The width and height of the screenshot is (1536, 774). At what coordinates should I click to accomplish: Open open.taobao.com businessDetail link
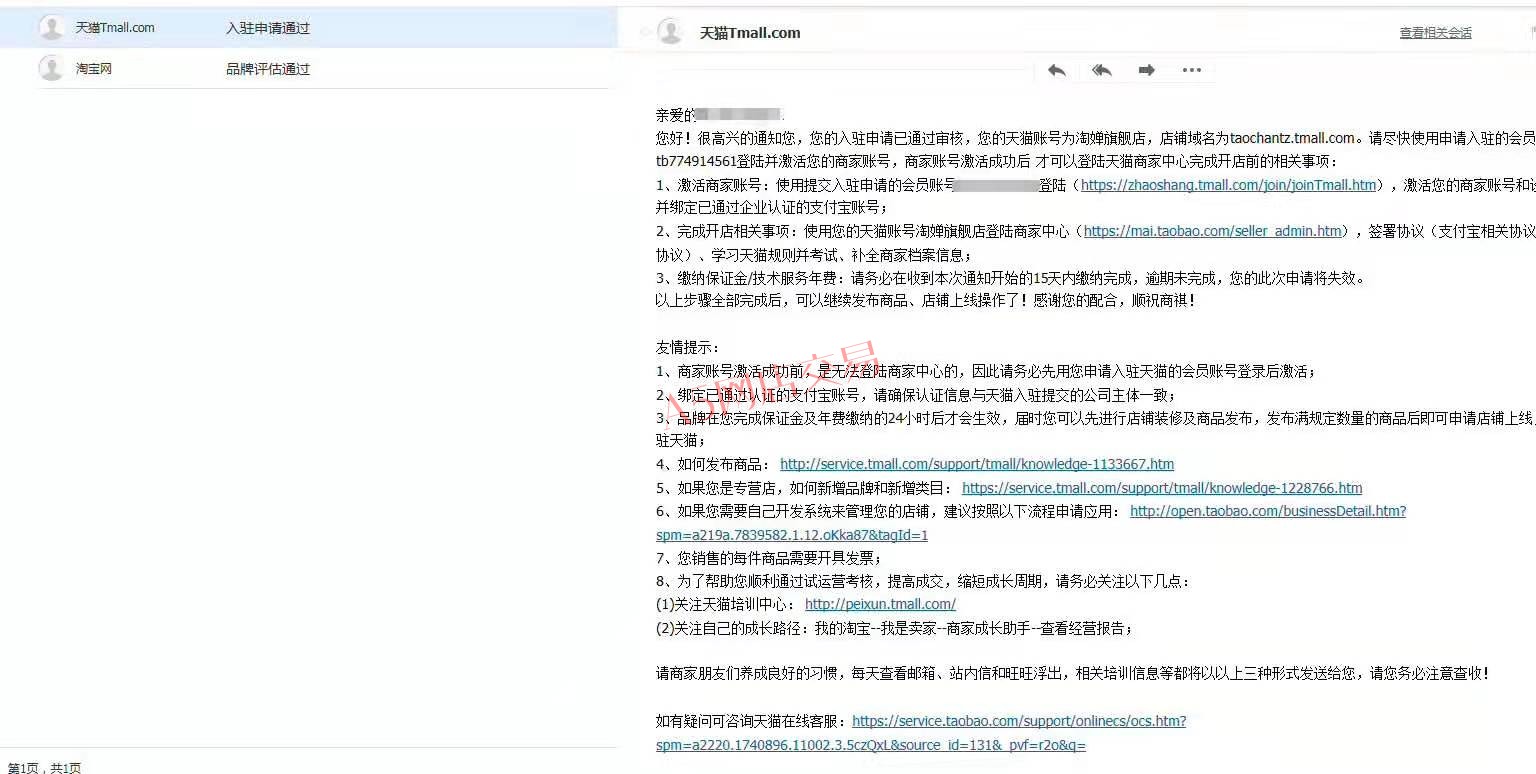pos(1268,511)
